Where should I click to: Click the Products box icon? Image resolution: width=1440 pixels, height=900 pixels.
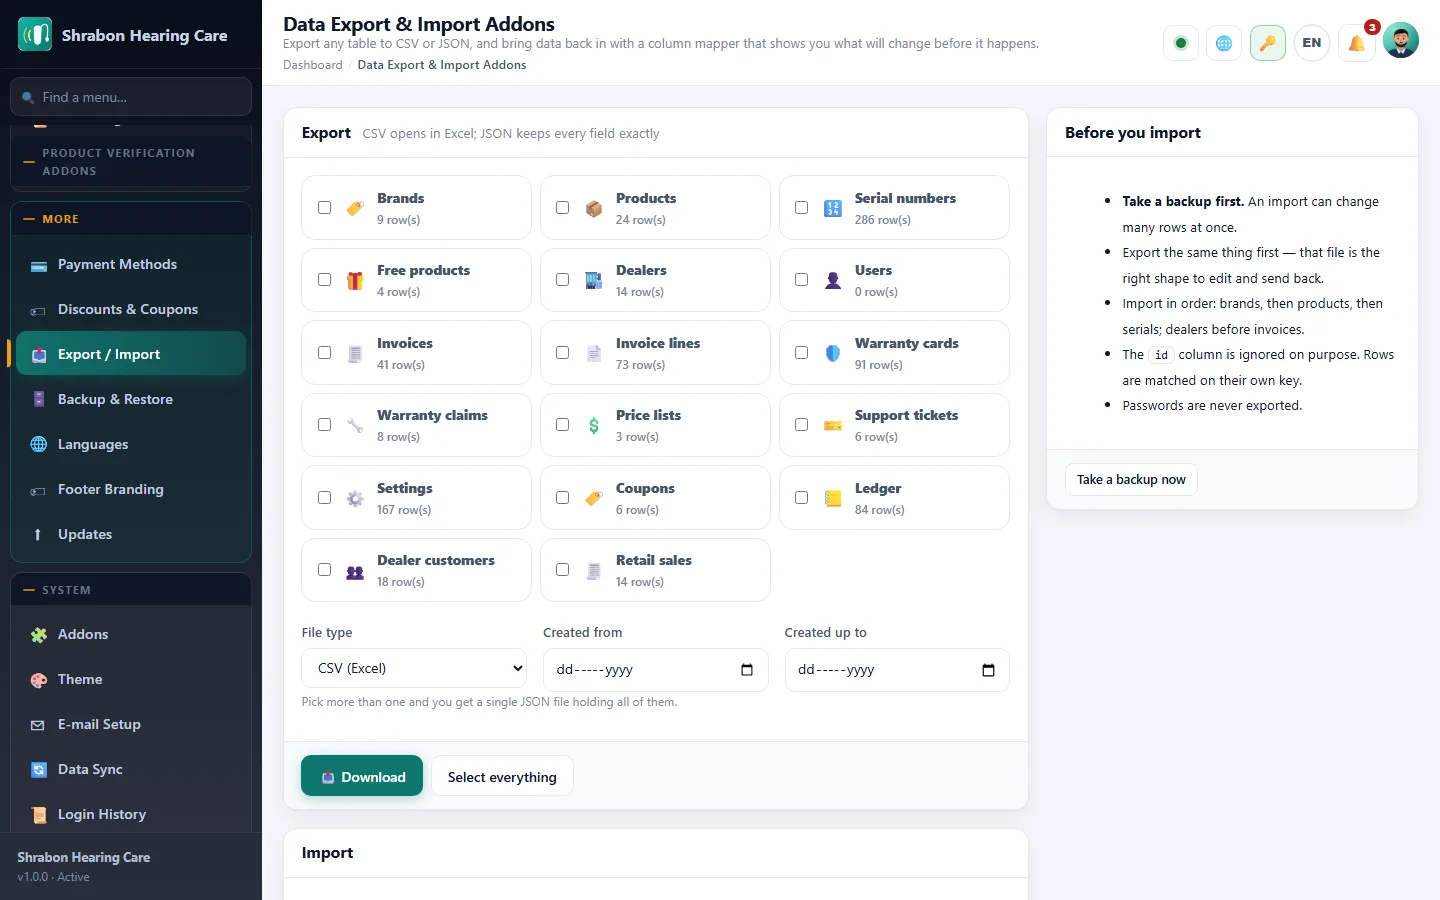click(x=594, y=209)
